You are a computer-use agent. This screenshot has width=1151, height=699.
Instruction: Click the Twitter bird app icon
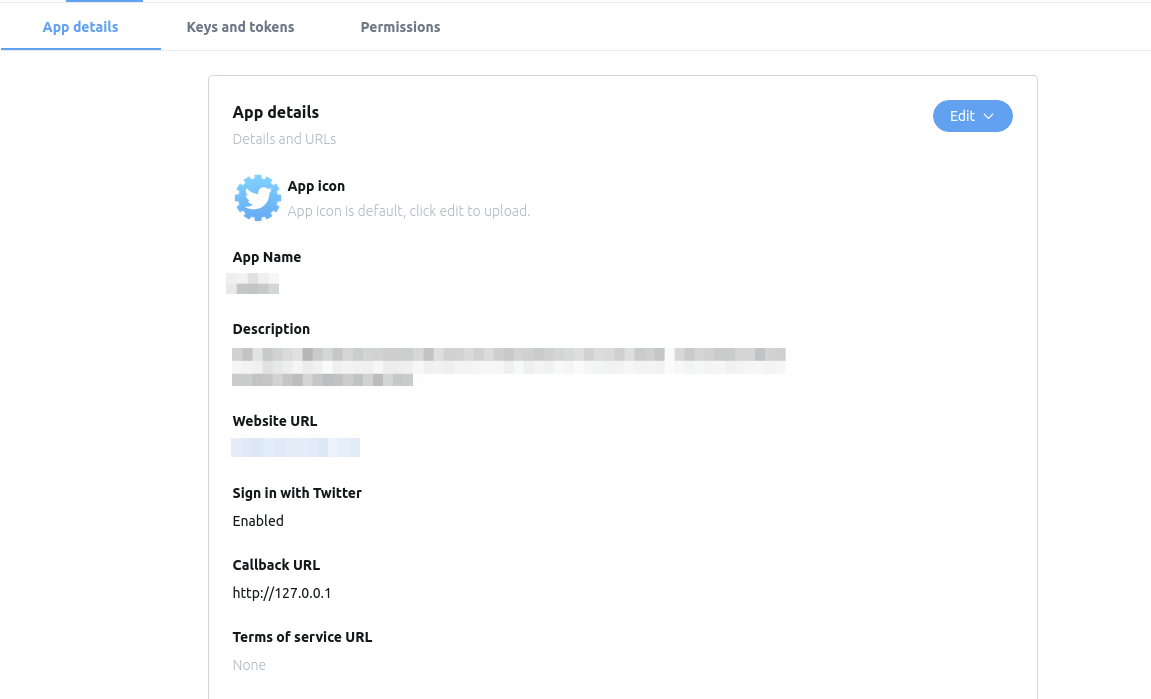[257, 197]
